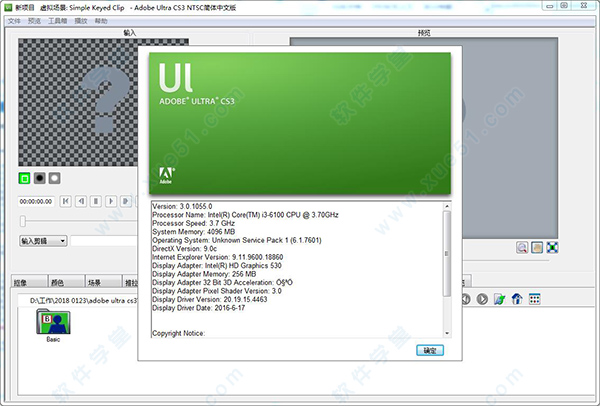
Task: Click the Display Adapter Memory: 256 MB line
Action: 204,274
